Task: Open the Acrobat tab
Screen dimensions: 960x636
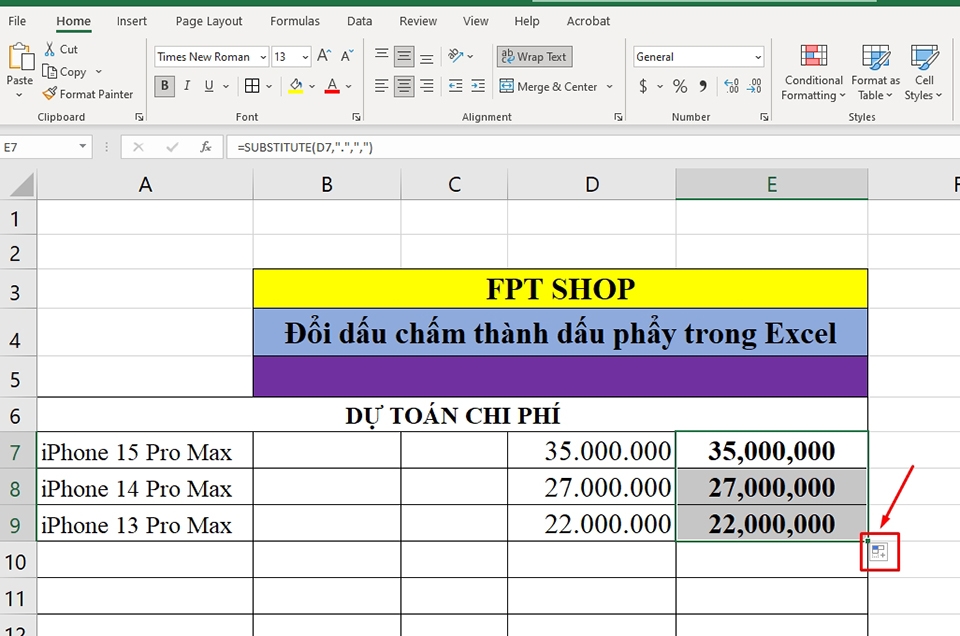Action: coord(588,21)
